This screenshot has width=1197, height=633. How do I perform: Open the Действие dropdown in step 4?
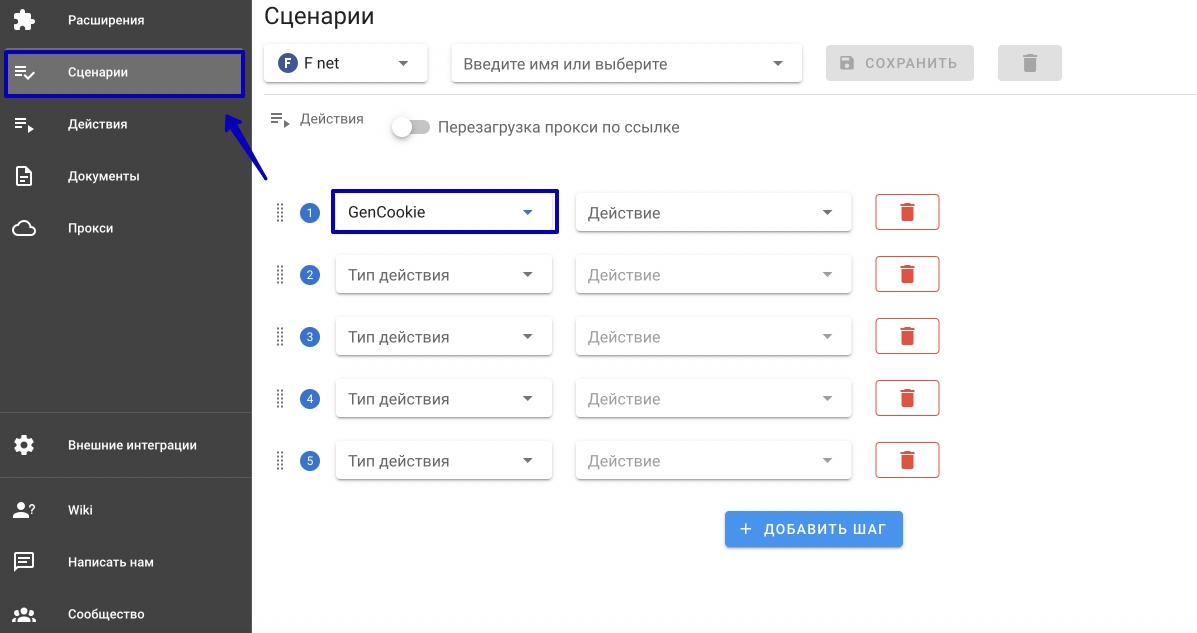(713, 399)
